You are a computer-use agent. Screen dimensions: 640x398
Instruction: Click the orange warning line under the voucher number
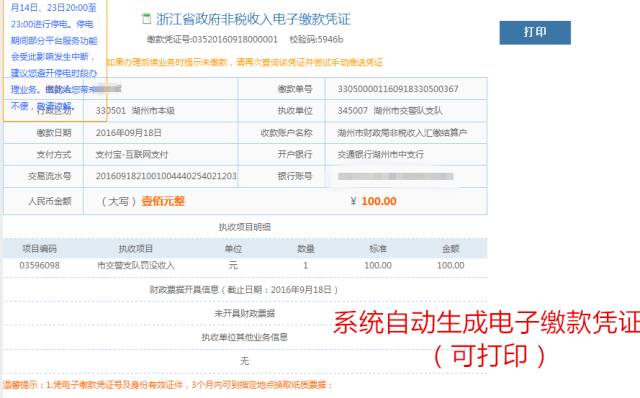pos(244,62)
